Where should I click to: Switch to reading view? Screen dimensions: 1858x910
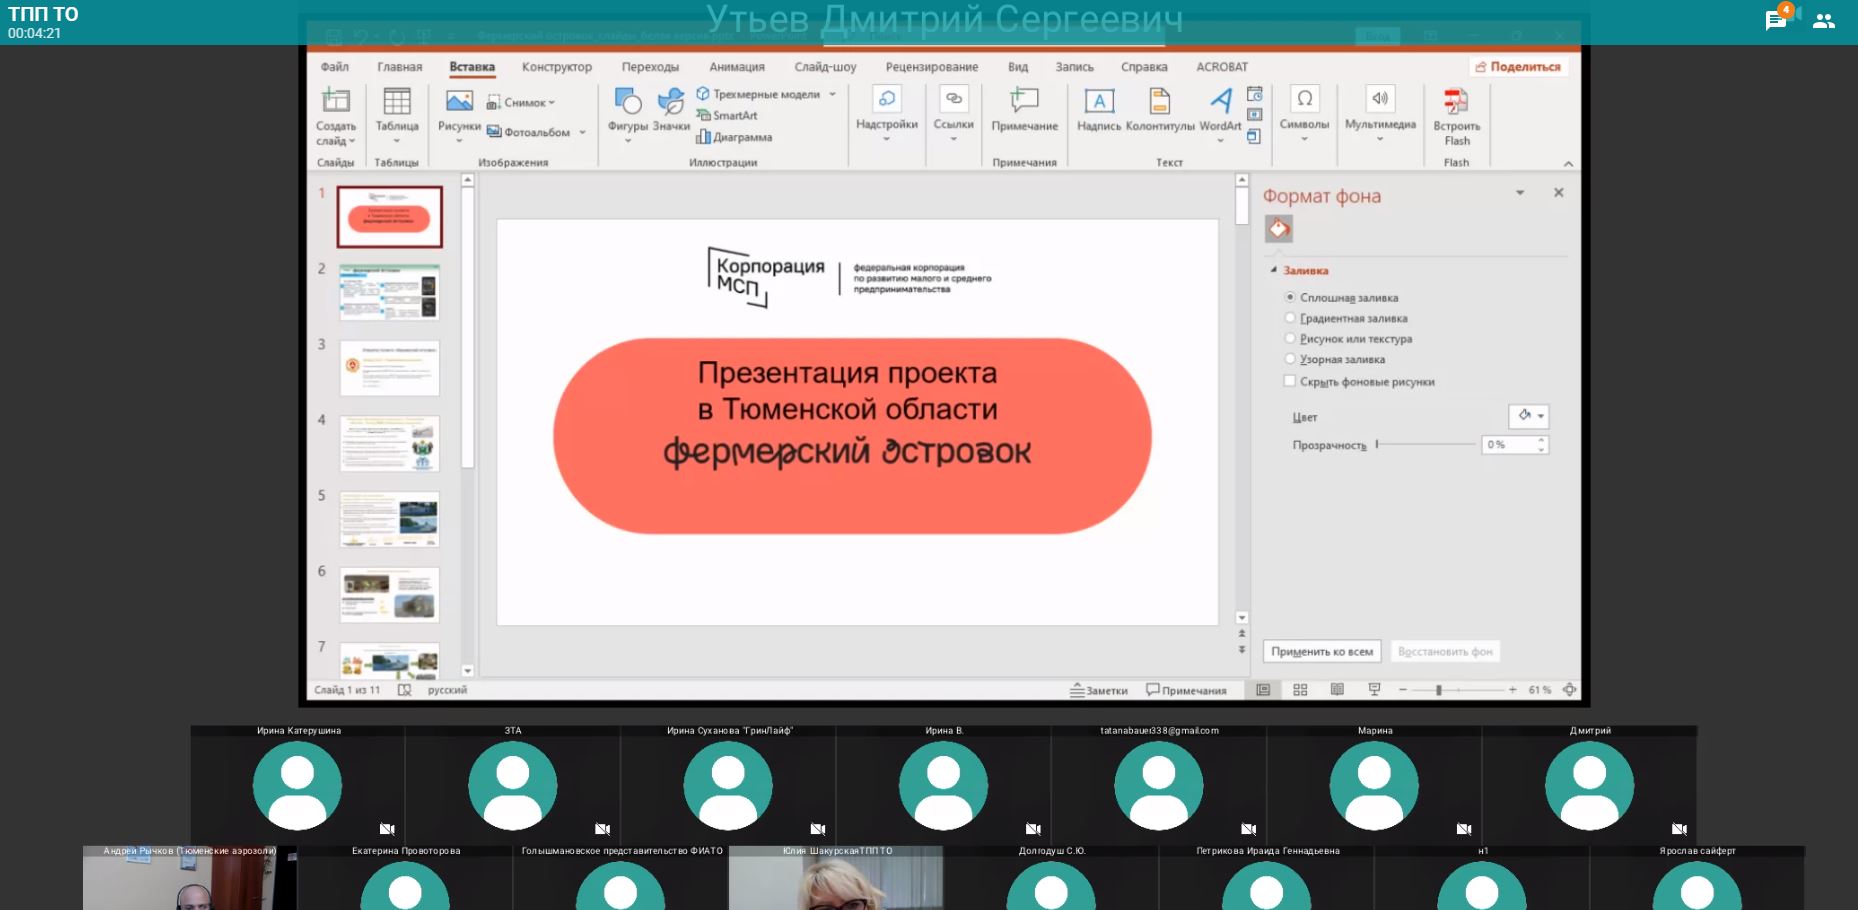1337,690
